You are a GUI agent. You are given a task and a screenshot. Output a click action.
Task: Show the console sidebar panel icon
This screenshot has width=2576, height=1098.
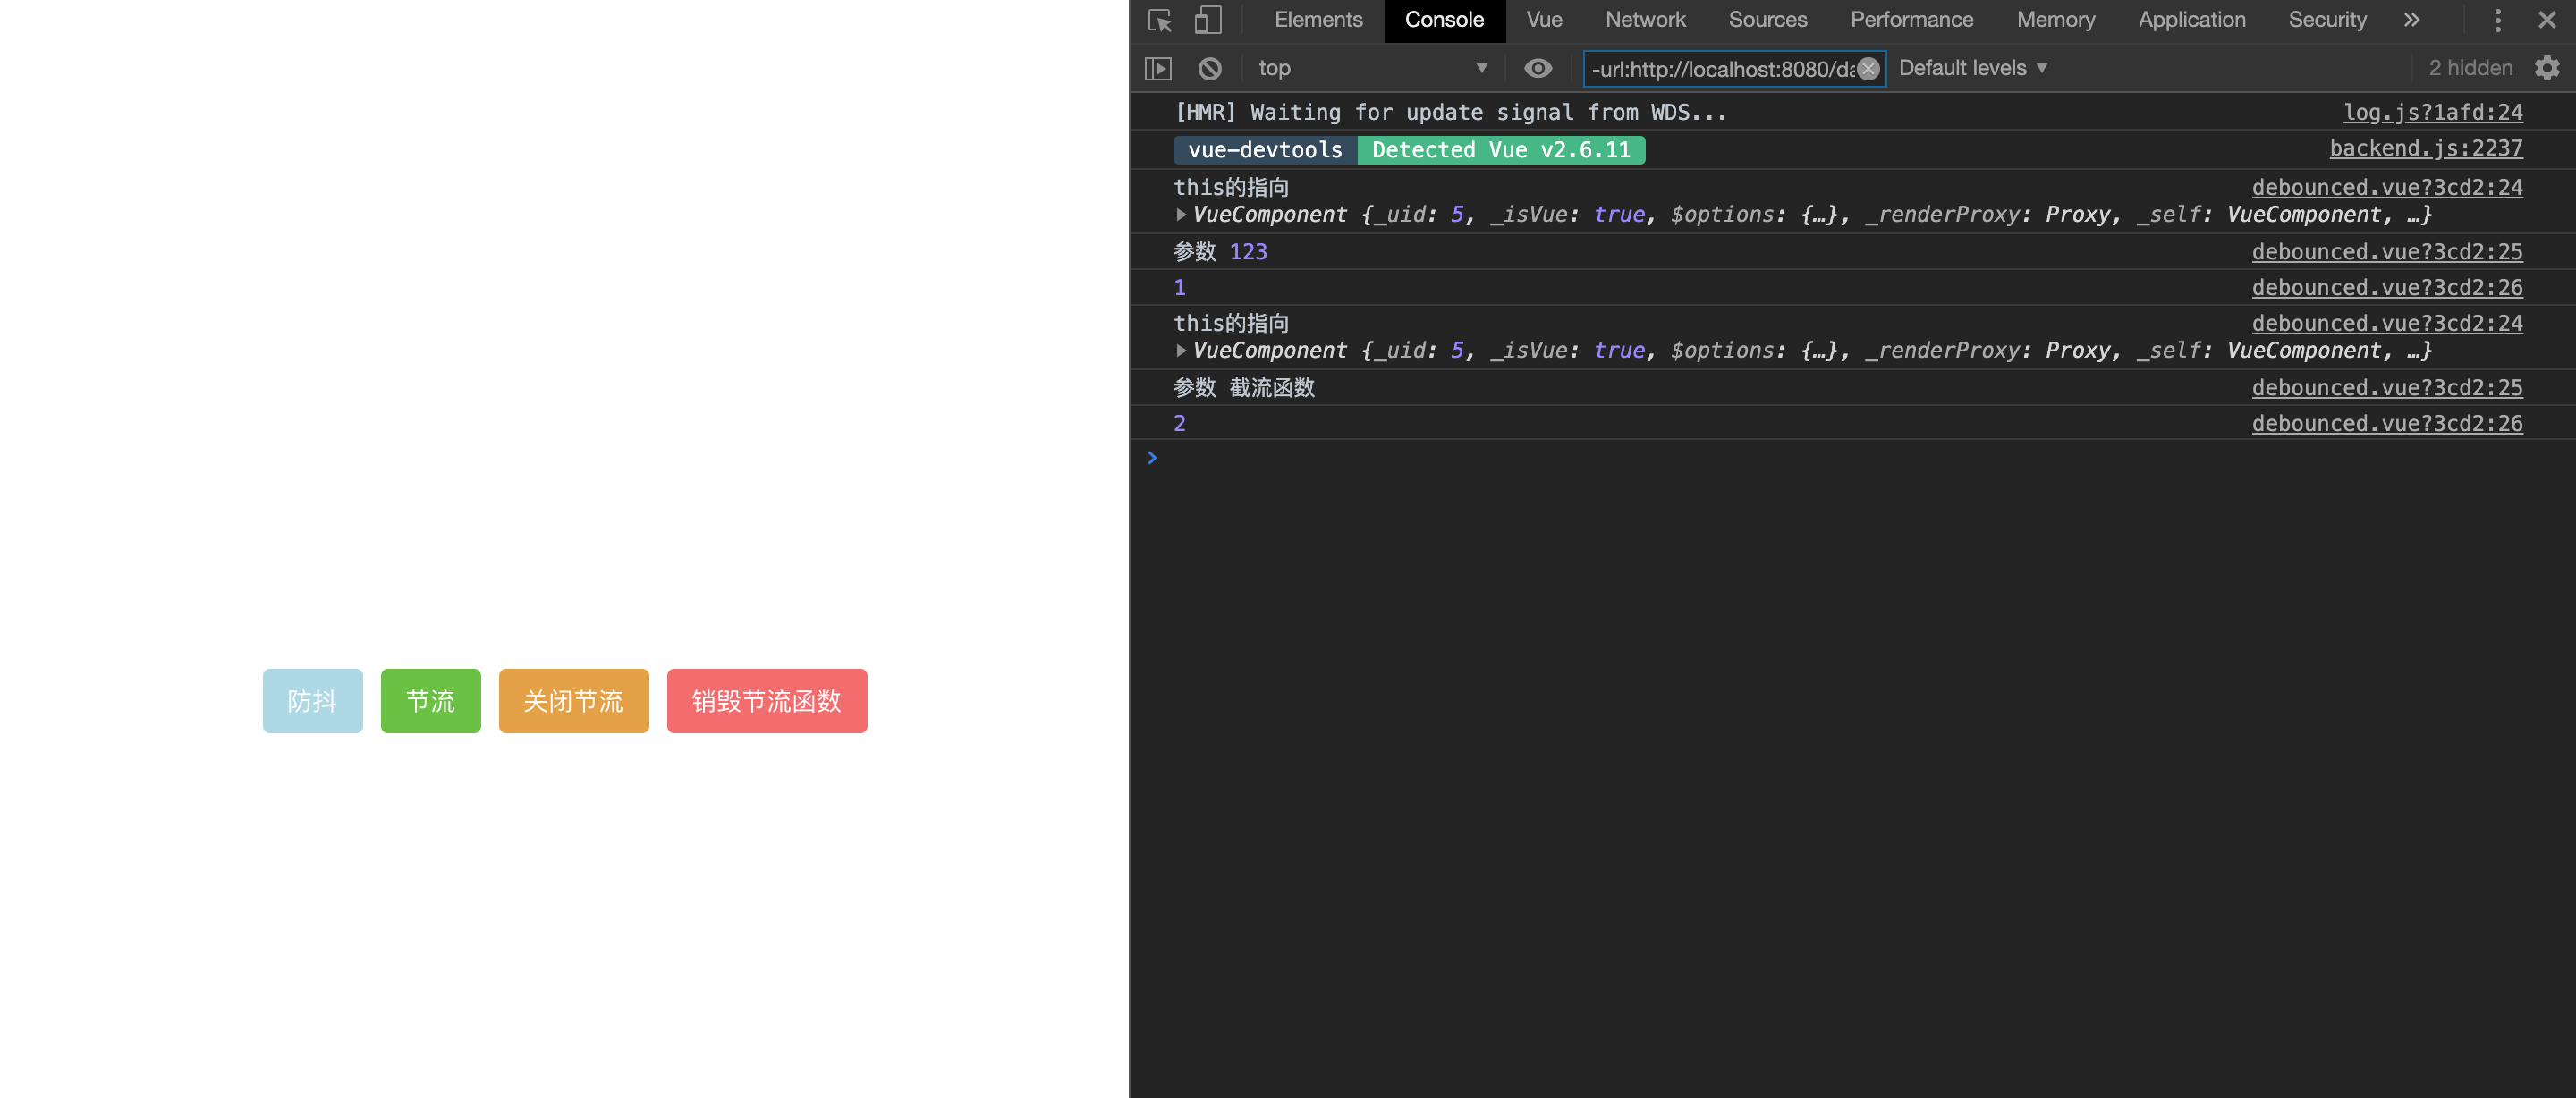[x=1158, y=68]
